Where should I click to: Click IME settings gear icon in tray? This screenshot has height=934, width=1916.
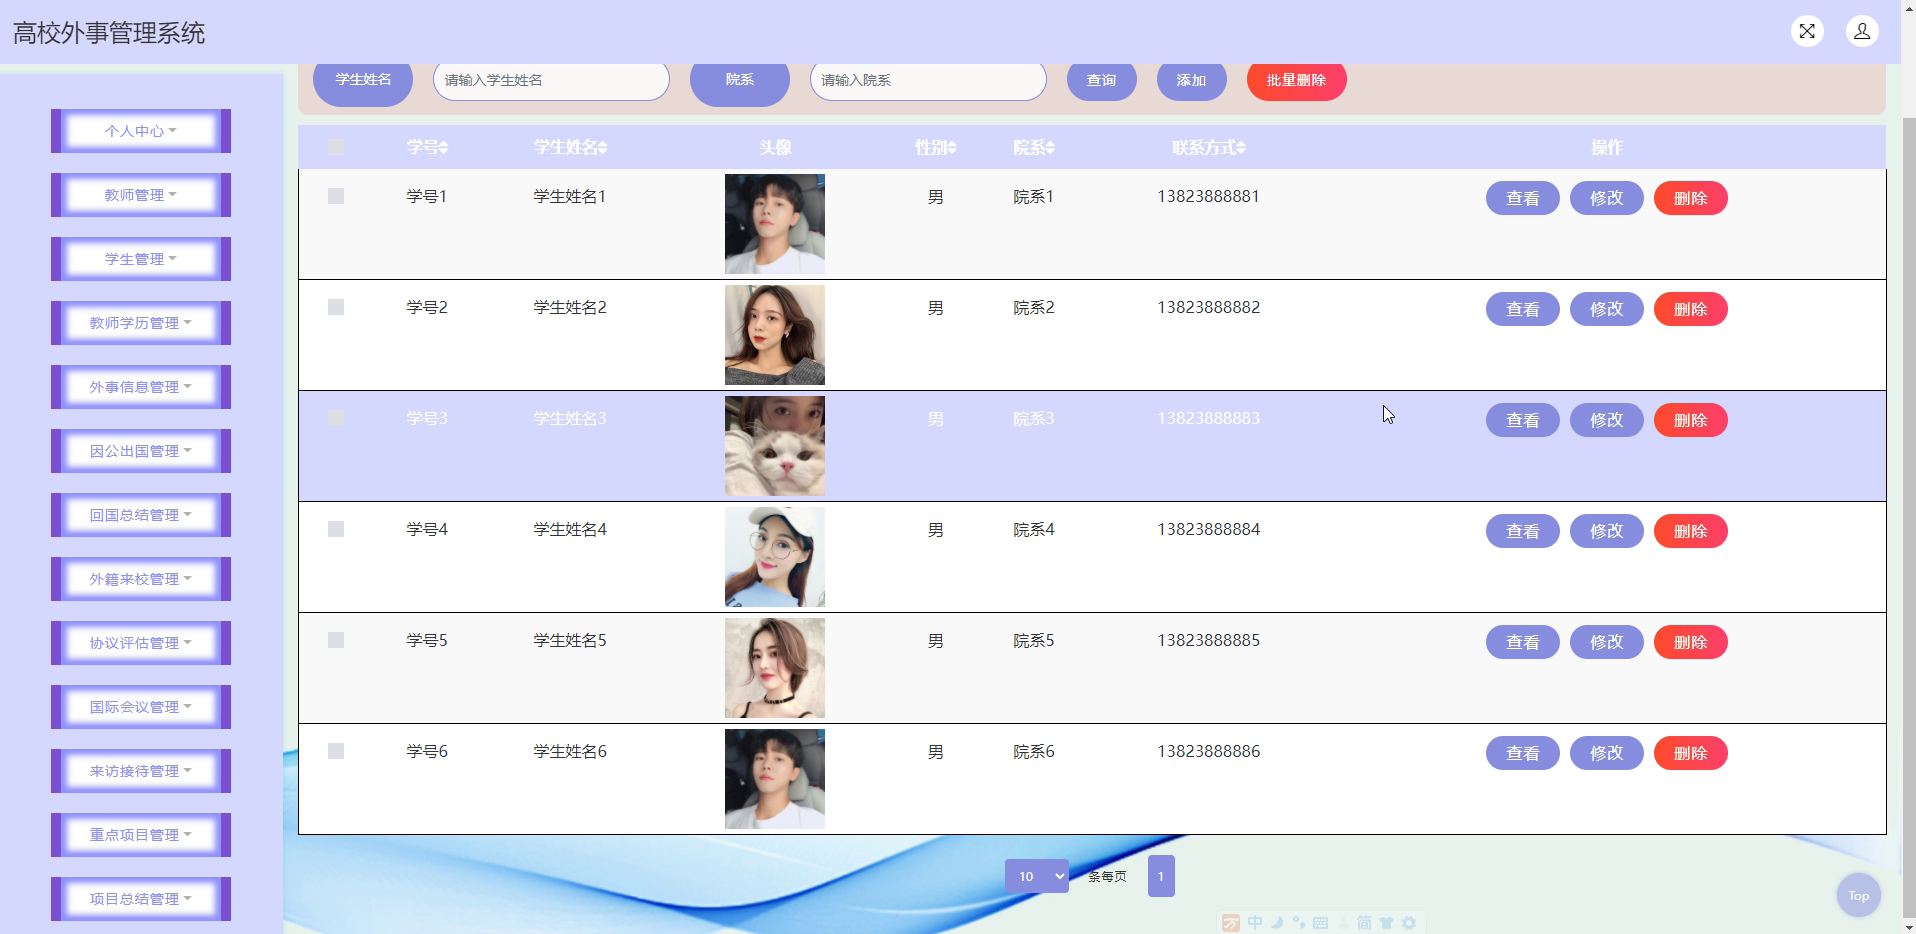coord(1409,923)
